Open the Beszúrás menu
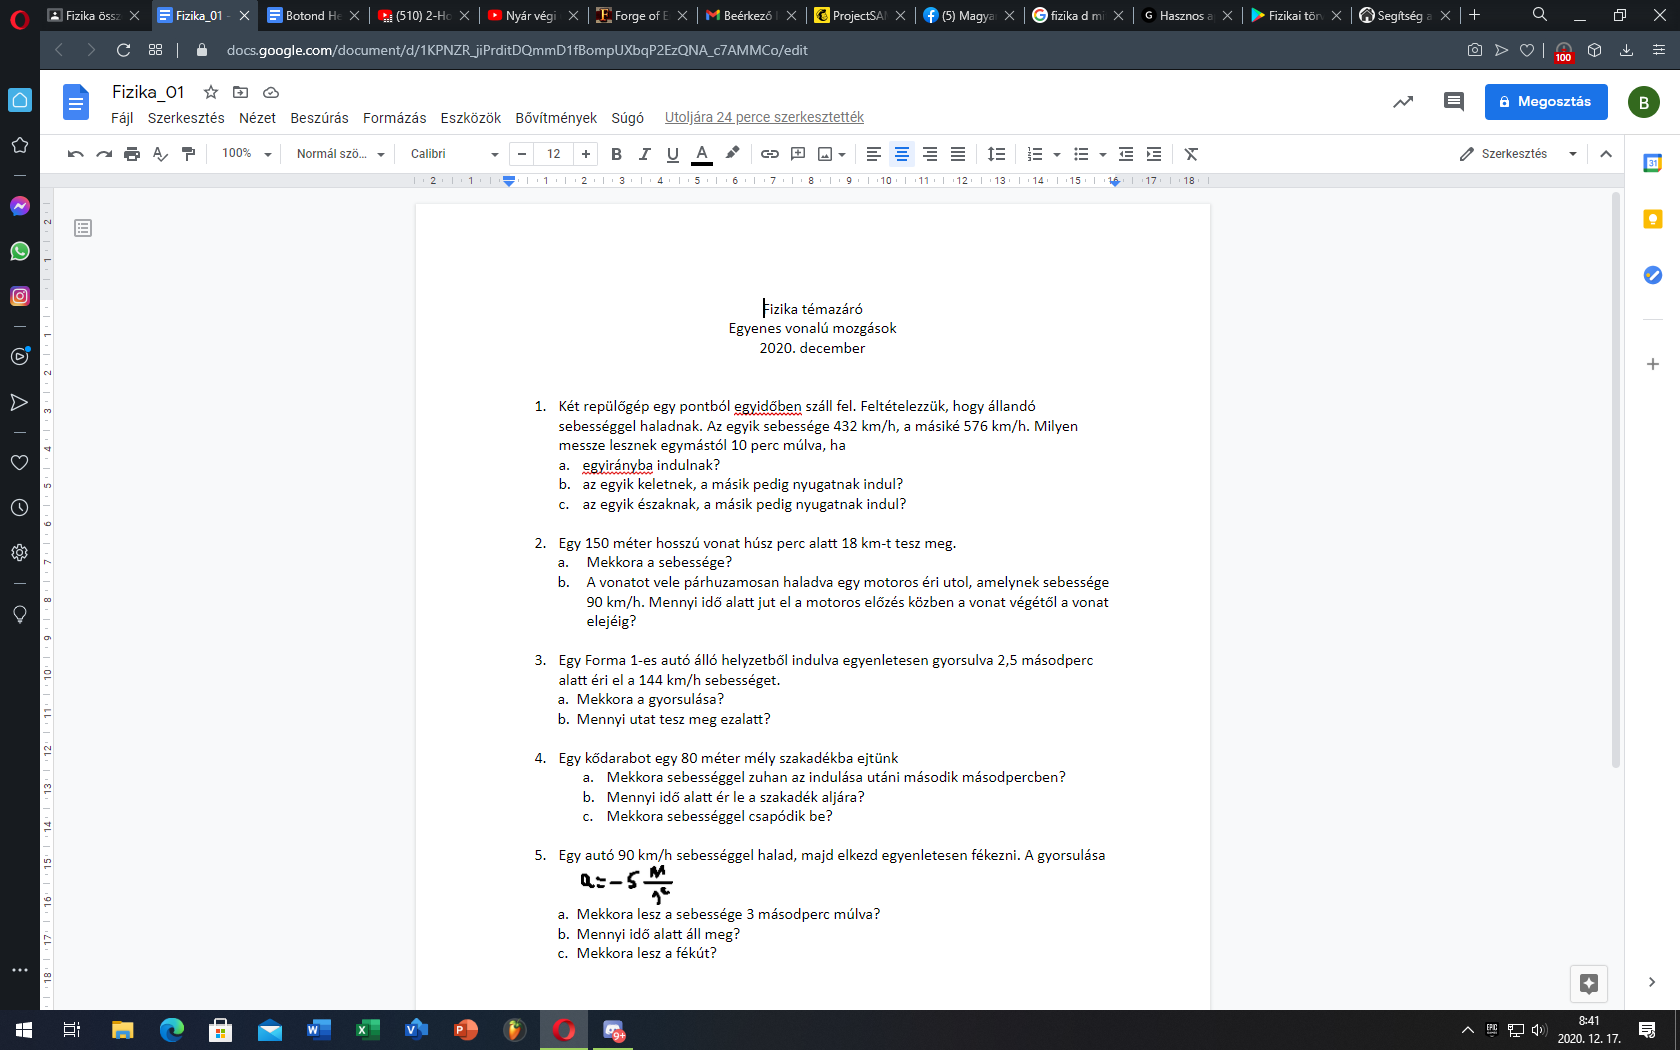1680x1050 pixels. click(x=319, y=118)
